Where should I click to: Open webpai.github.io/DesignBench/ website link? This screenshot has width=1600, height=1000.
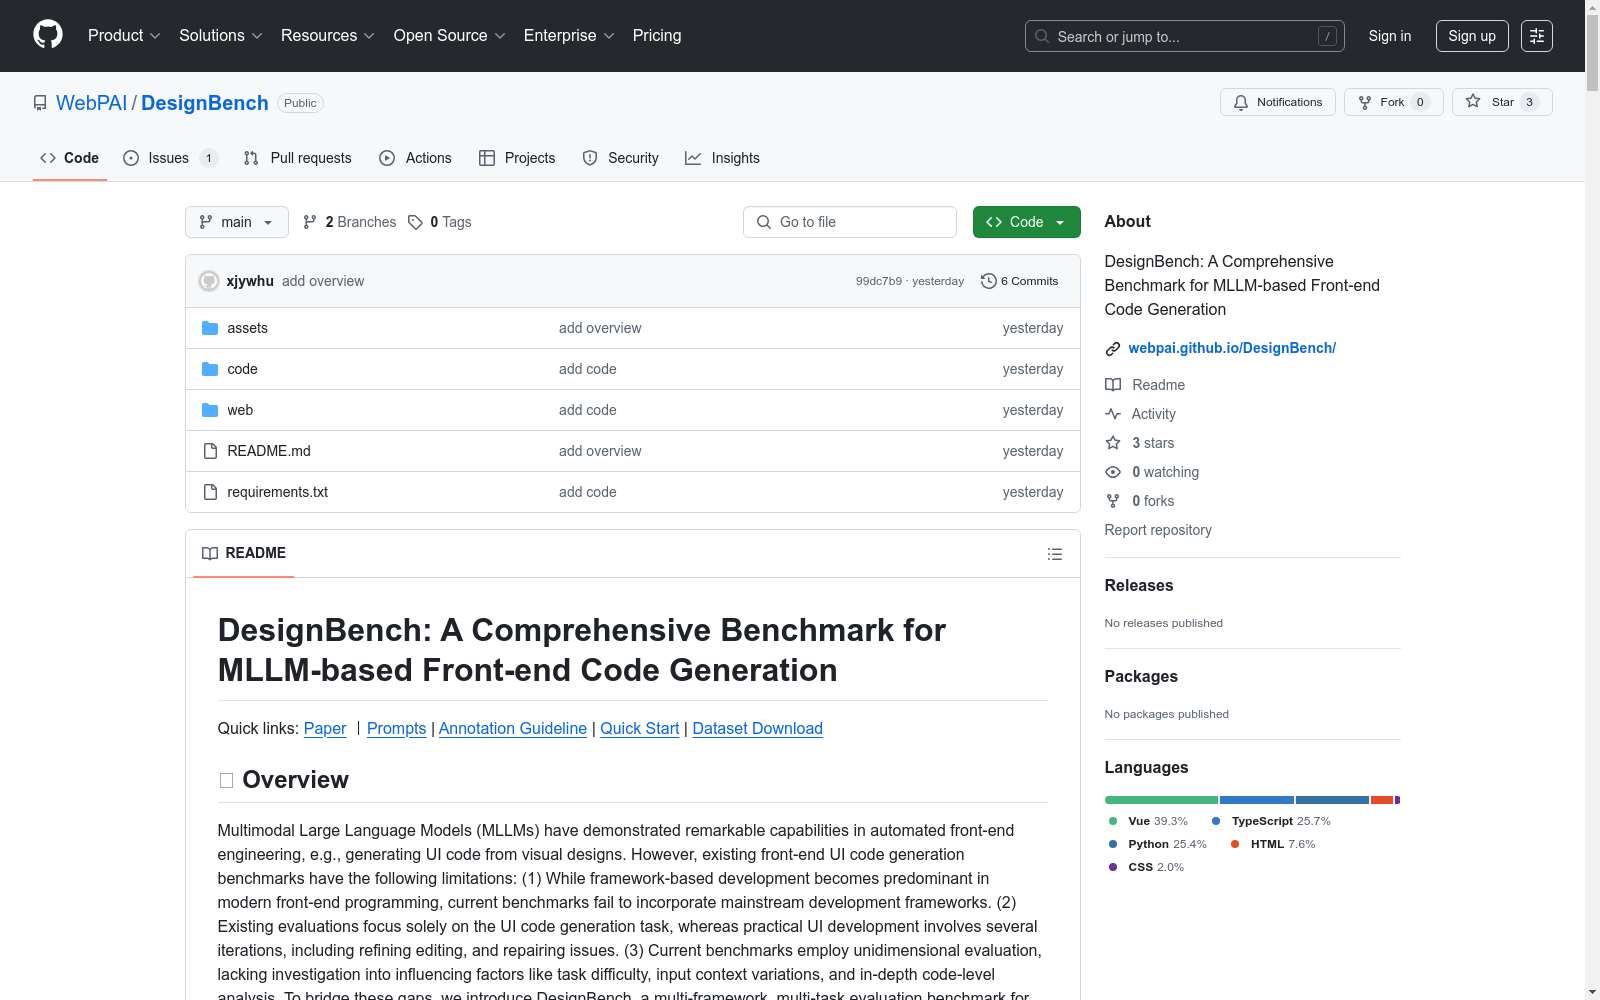(x=1232, y=348)
